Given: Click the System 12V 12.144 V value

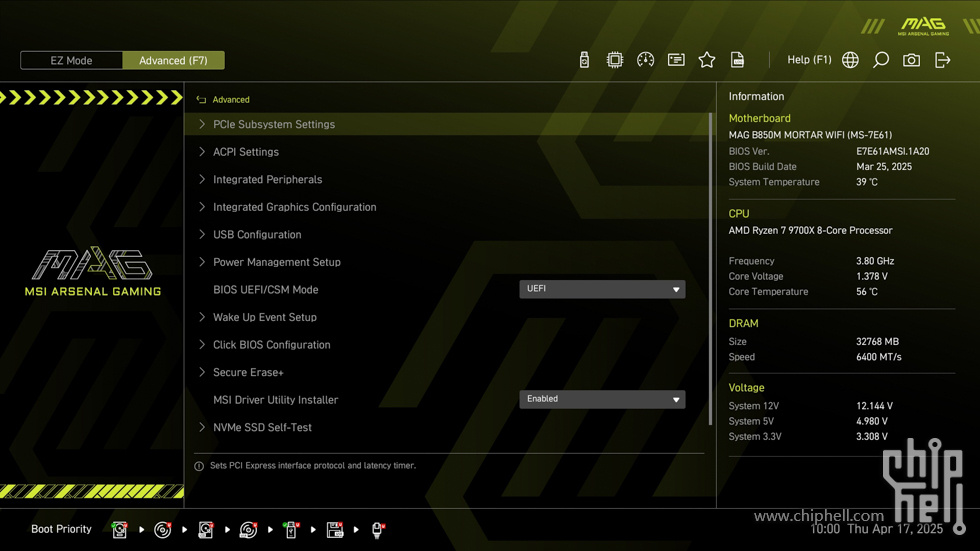Looking at the screenshot, I should 874,406.
